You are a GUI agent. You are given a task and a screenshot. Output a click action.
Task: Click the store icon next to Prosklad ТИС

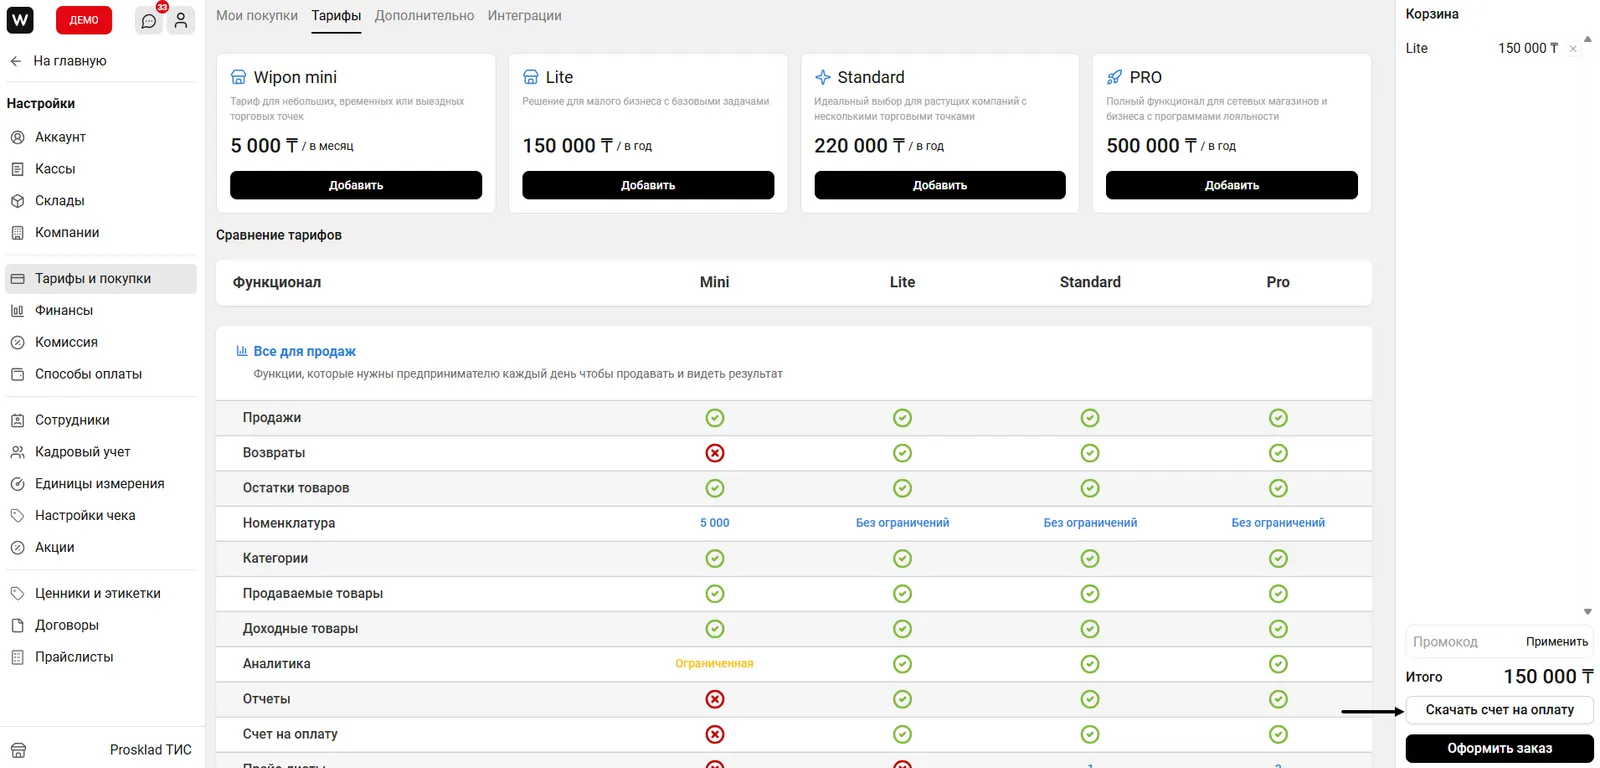click(18, 750)
